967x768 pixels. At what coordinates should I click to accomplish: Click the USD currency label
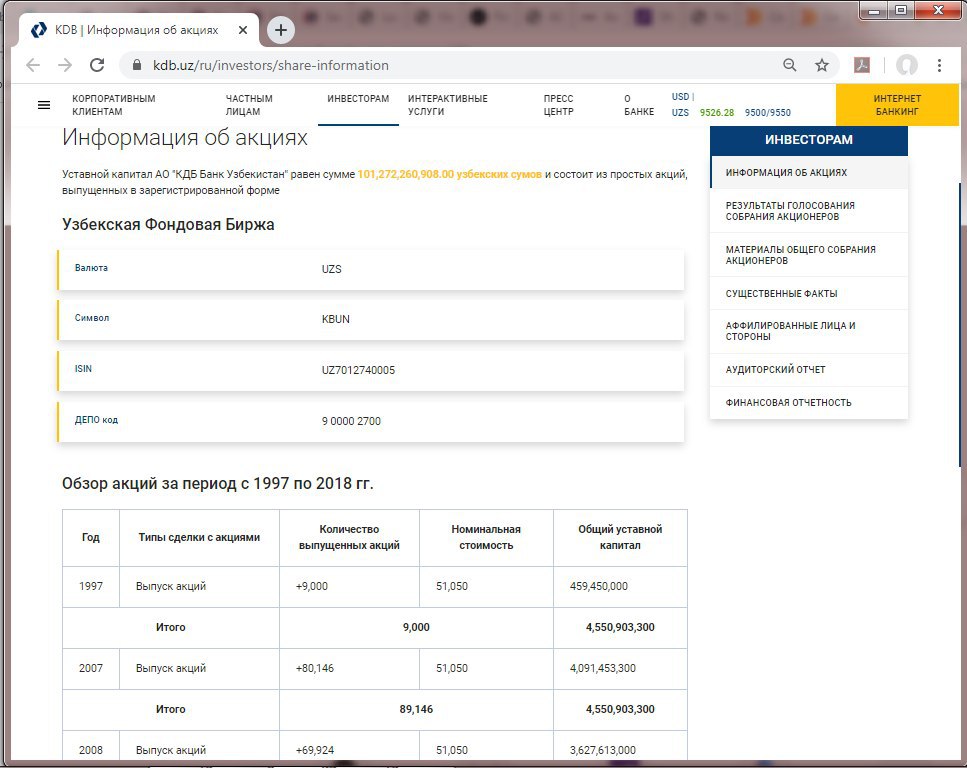680,97
